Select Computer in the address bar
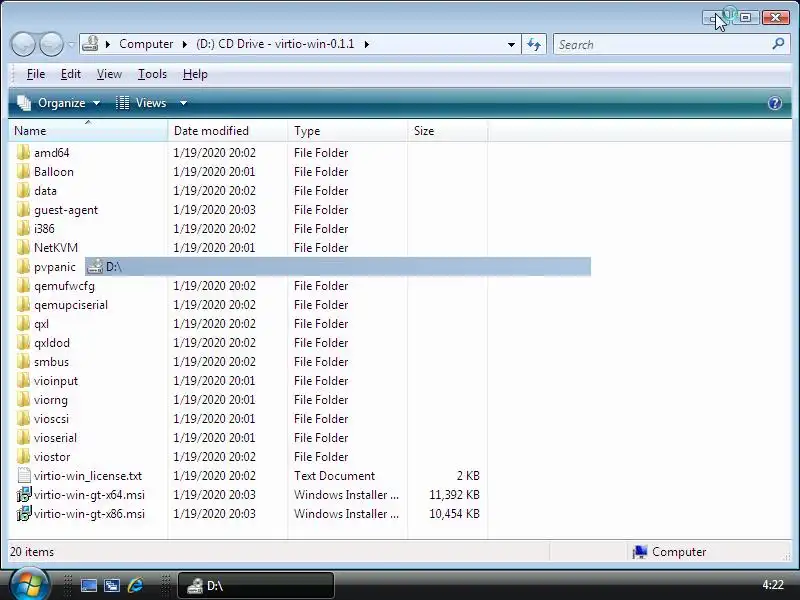This screenshot has width=800, height=600. [x=146, y=44]
